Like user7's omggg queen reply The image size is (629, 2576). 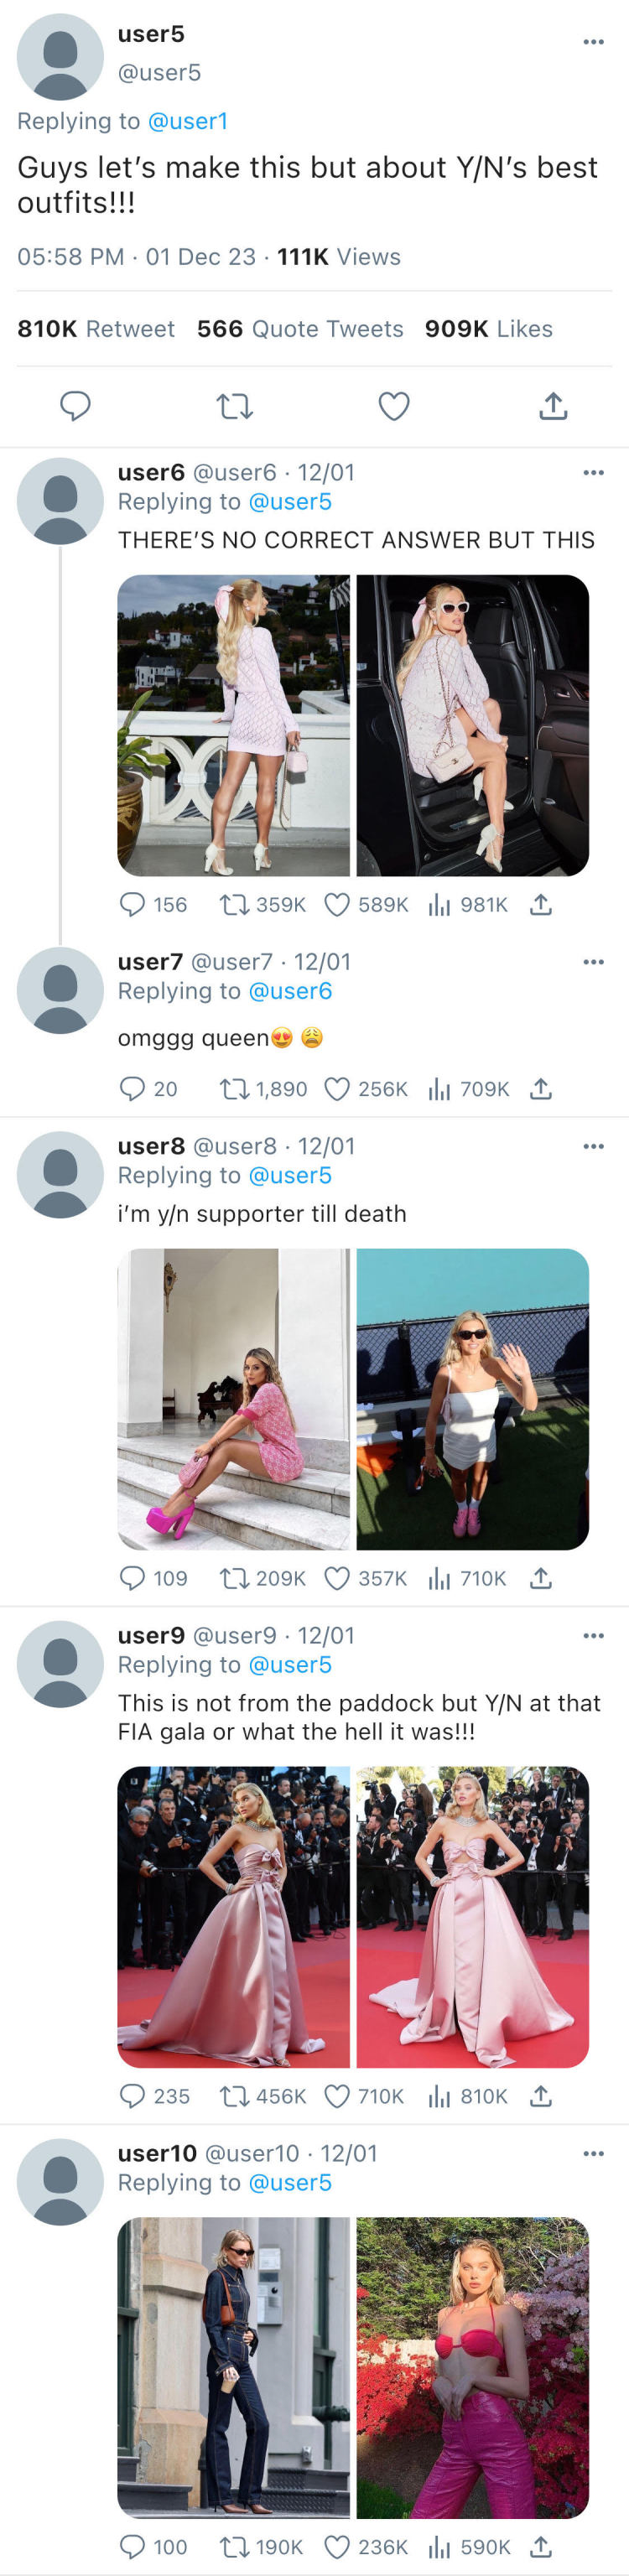point(338,1089)
